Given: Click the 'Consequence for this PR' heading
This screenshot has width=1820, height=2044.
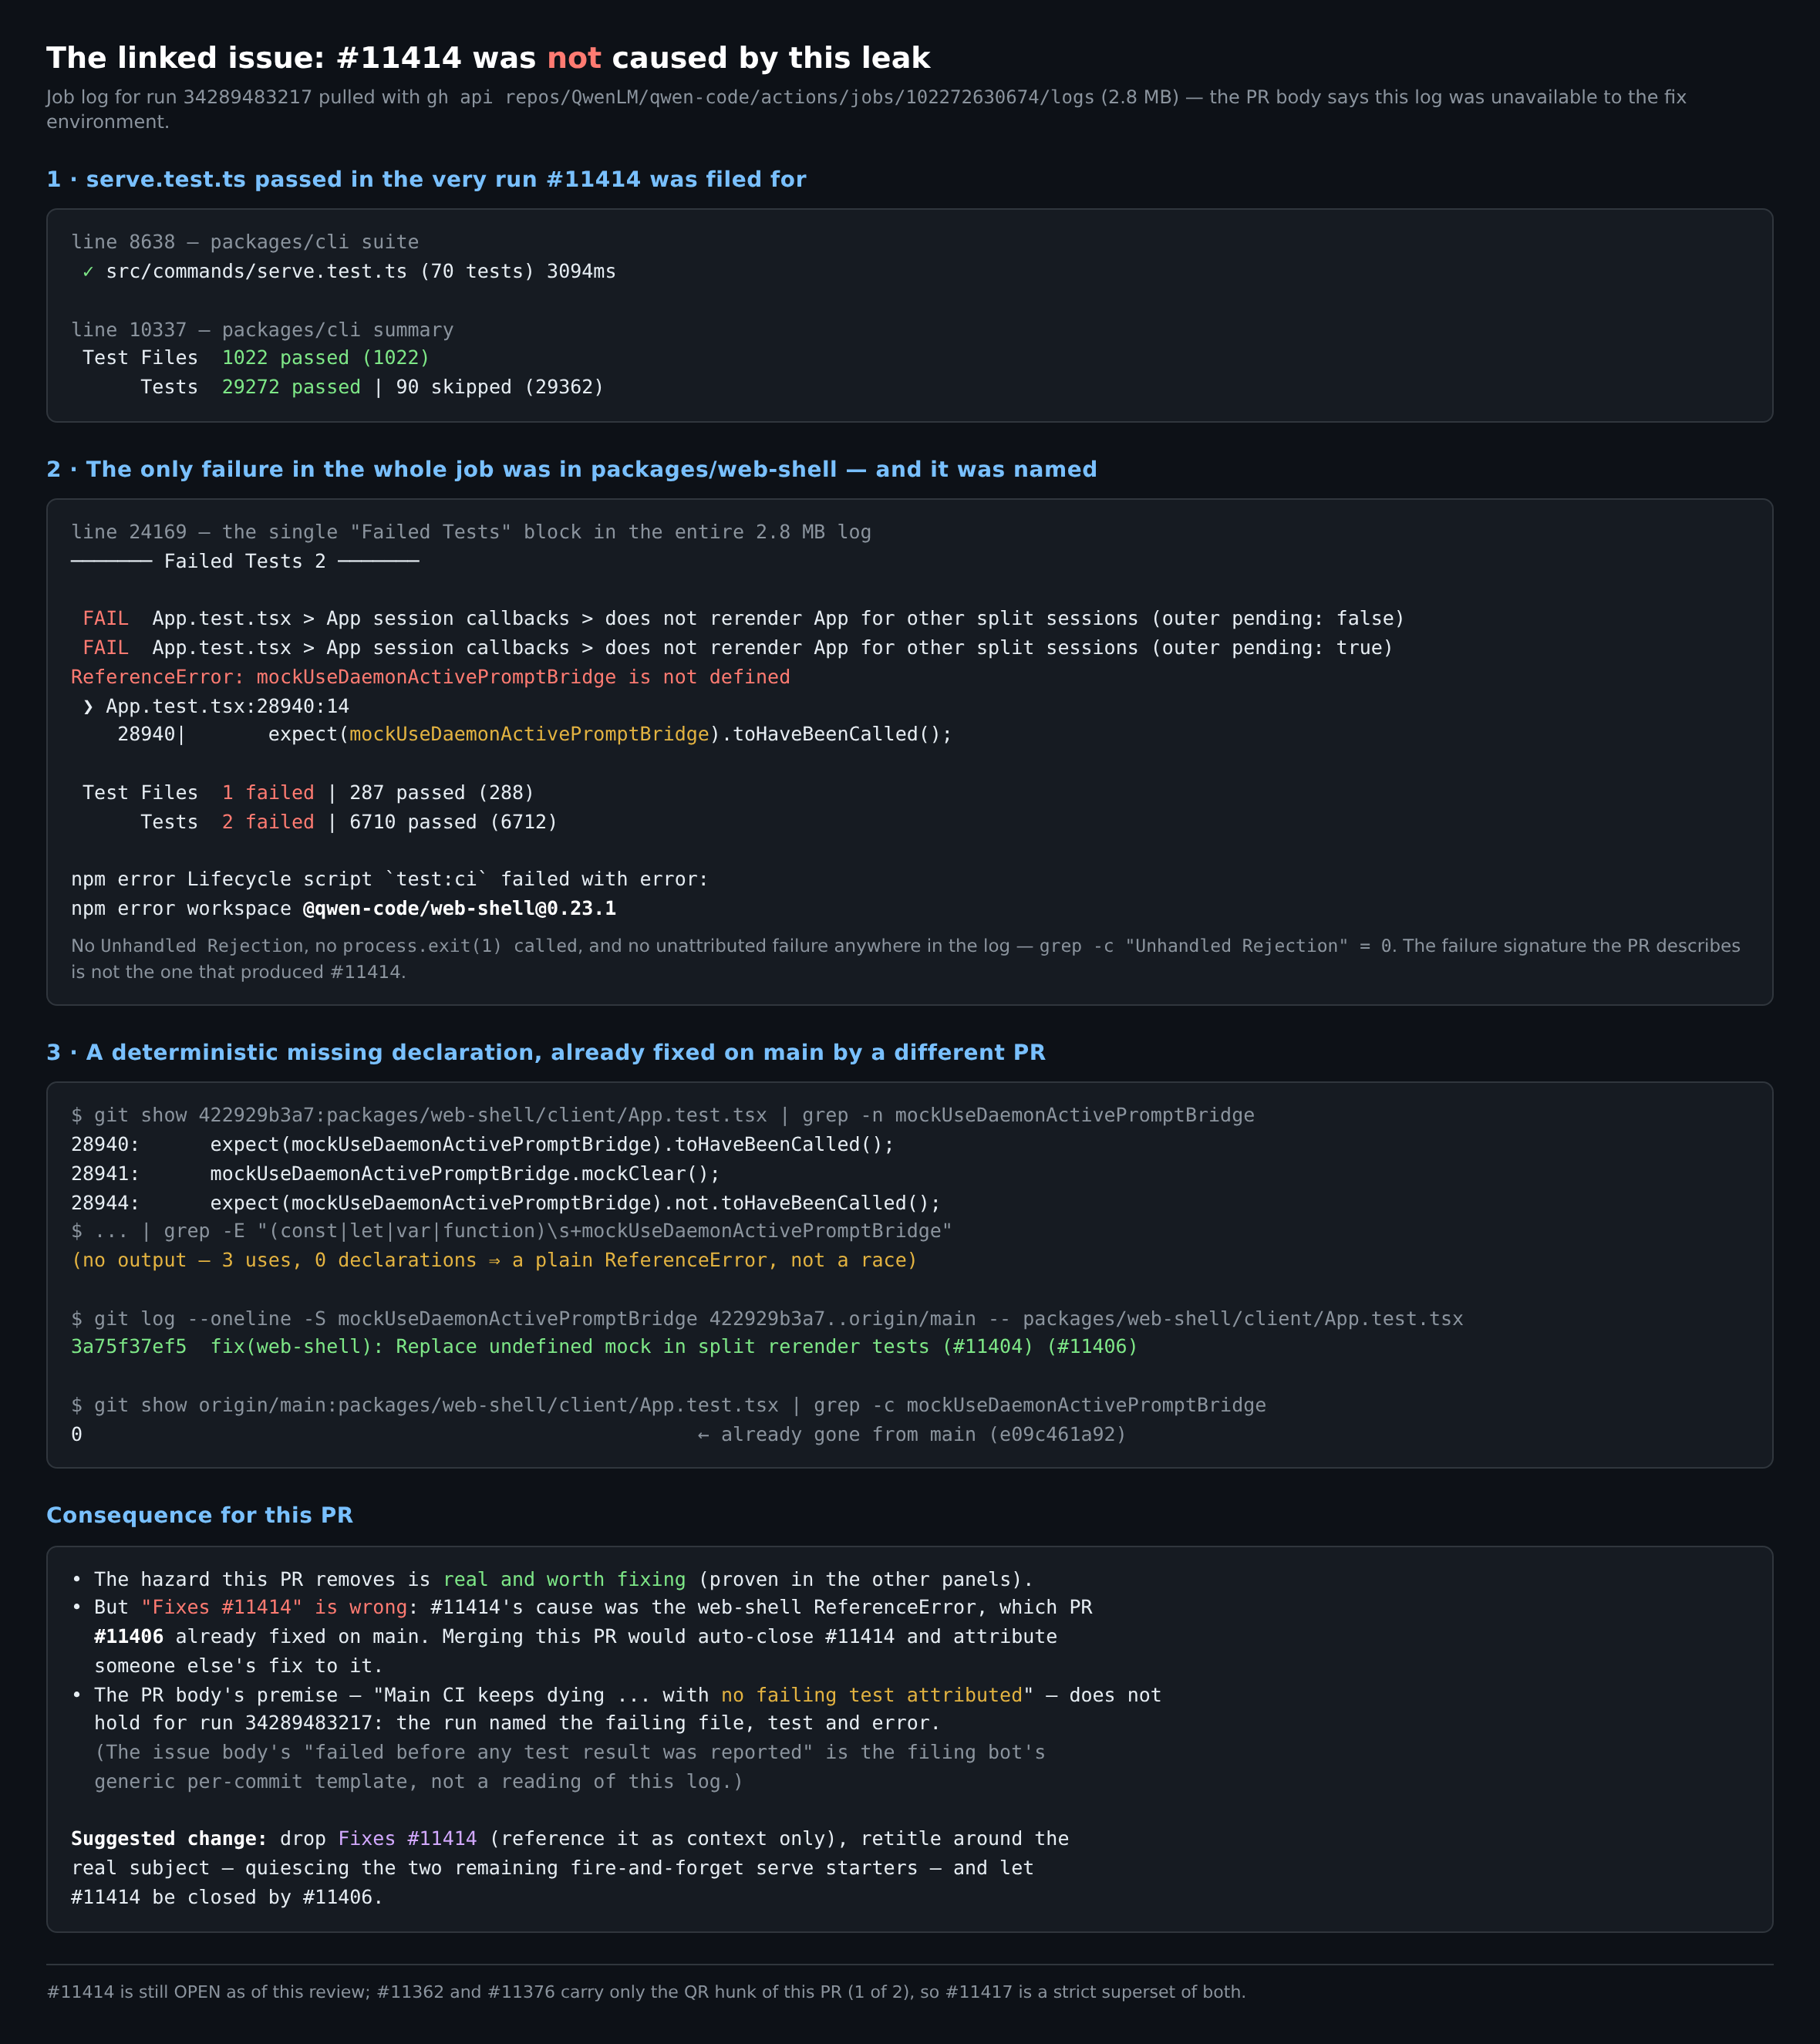Looking at the screenshot, I should [199, 1515].
